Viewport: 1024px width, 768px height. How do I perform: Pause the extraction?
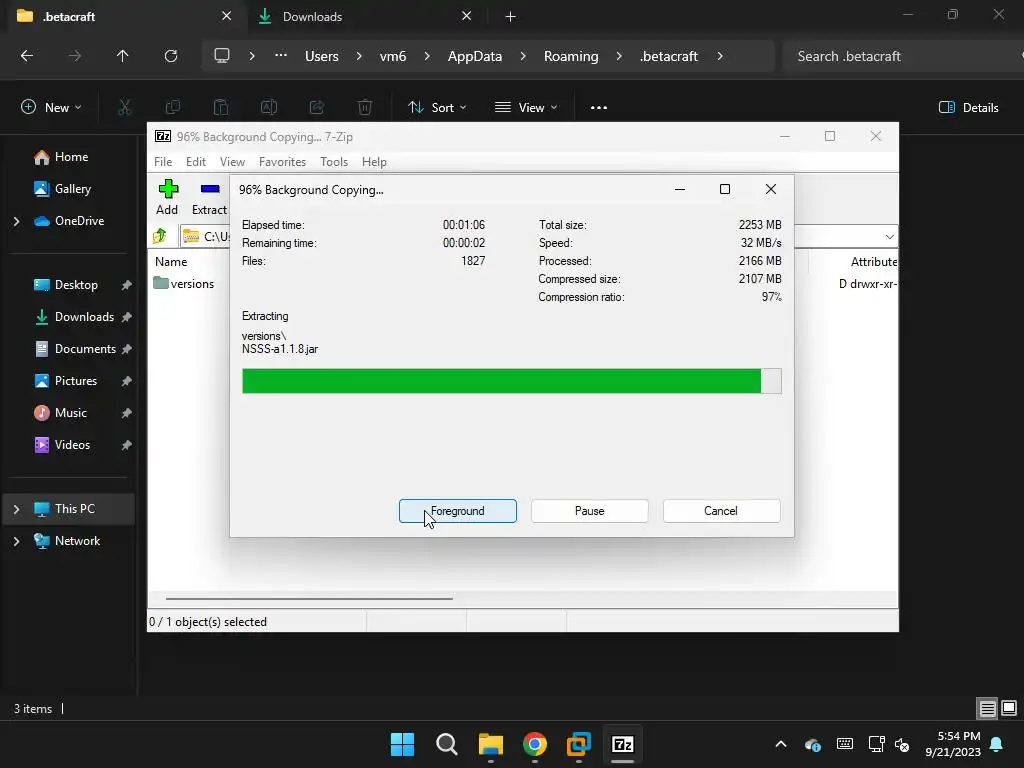(590, 511)
